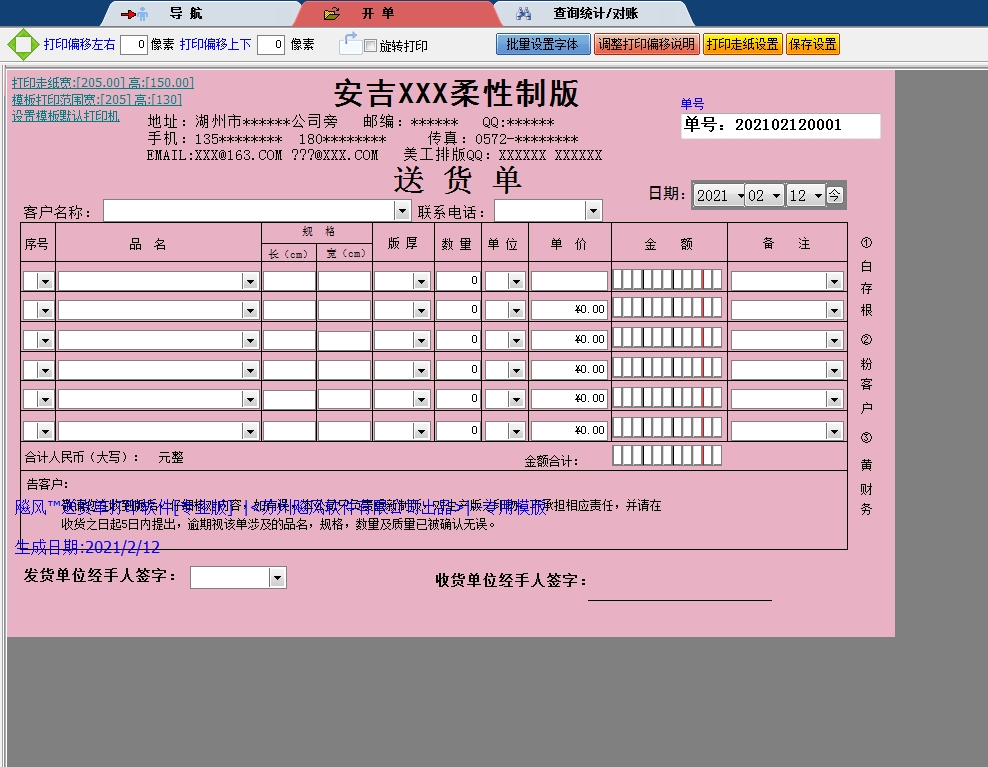The height and width of the screenshot is (767, 988).
Task: Click the 保存设置 button
Action: 812,44
